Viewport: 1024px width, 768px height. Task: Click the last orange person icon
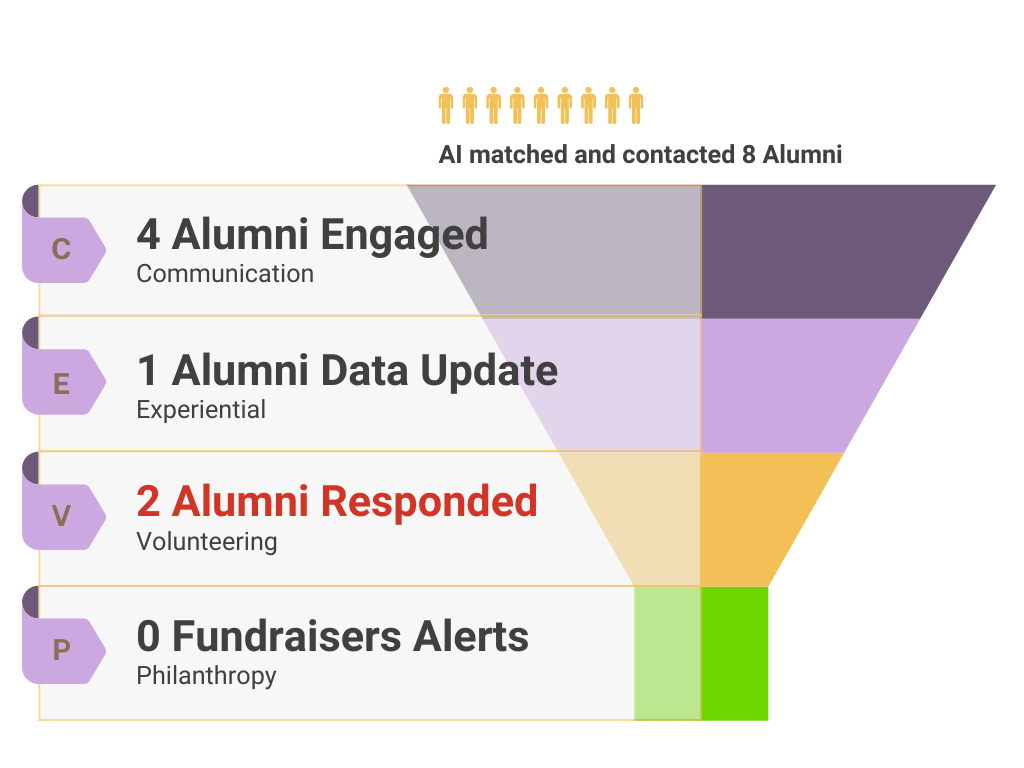[636, 105]
